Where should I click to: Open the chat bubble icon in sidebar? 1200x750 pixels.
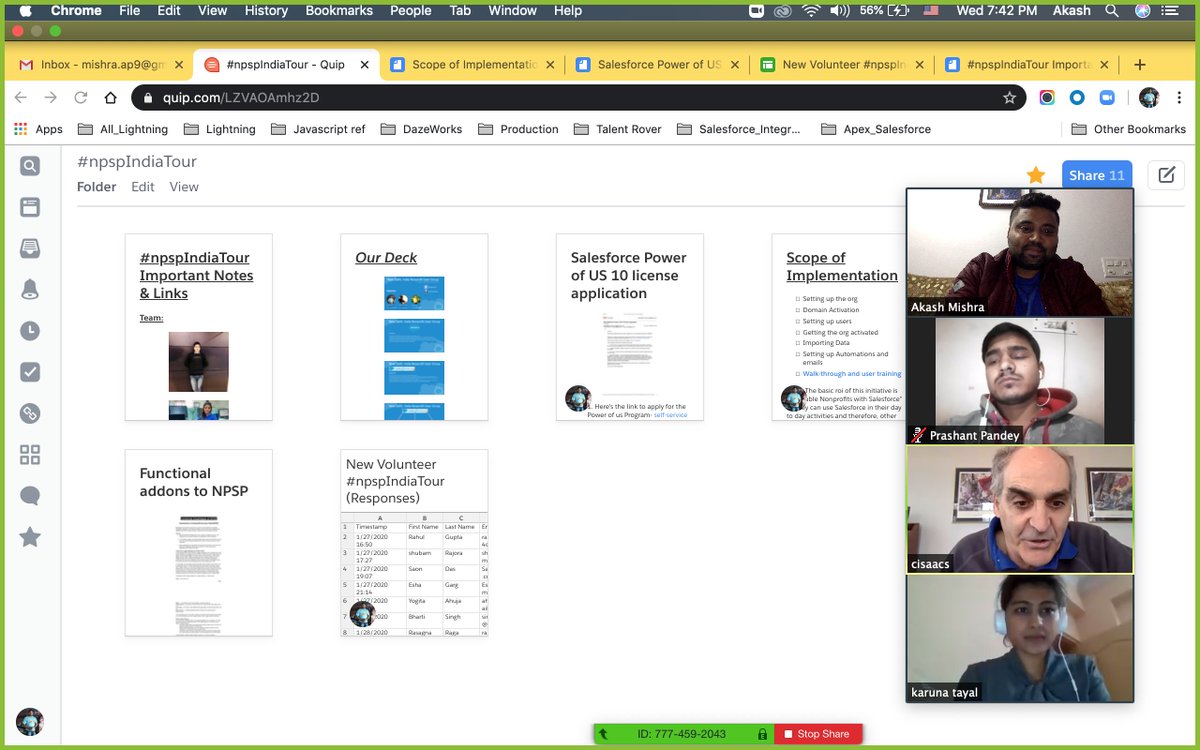pos(30,496)
